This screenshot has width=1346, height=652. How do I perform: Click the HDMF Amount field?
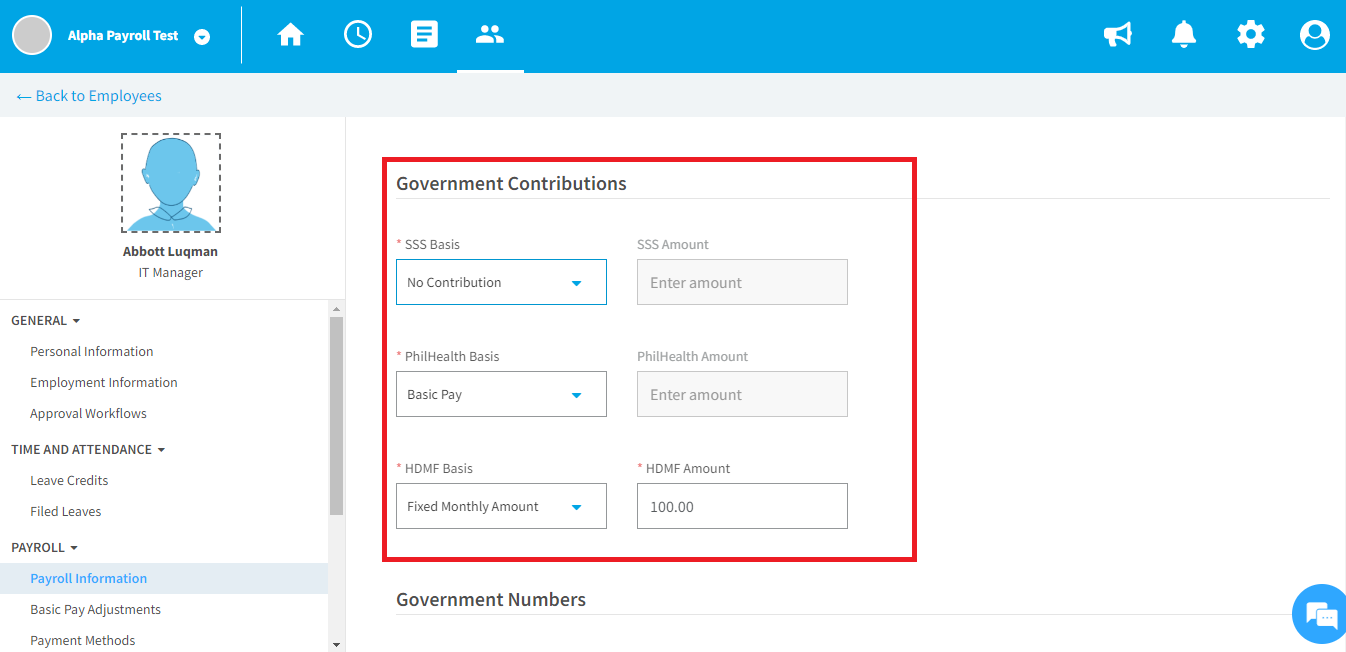(x=742, y=506)
